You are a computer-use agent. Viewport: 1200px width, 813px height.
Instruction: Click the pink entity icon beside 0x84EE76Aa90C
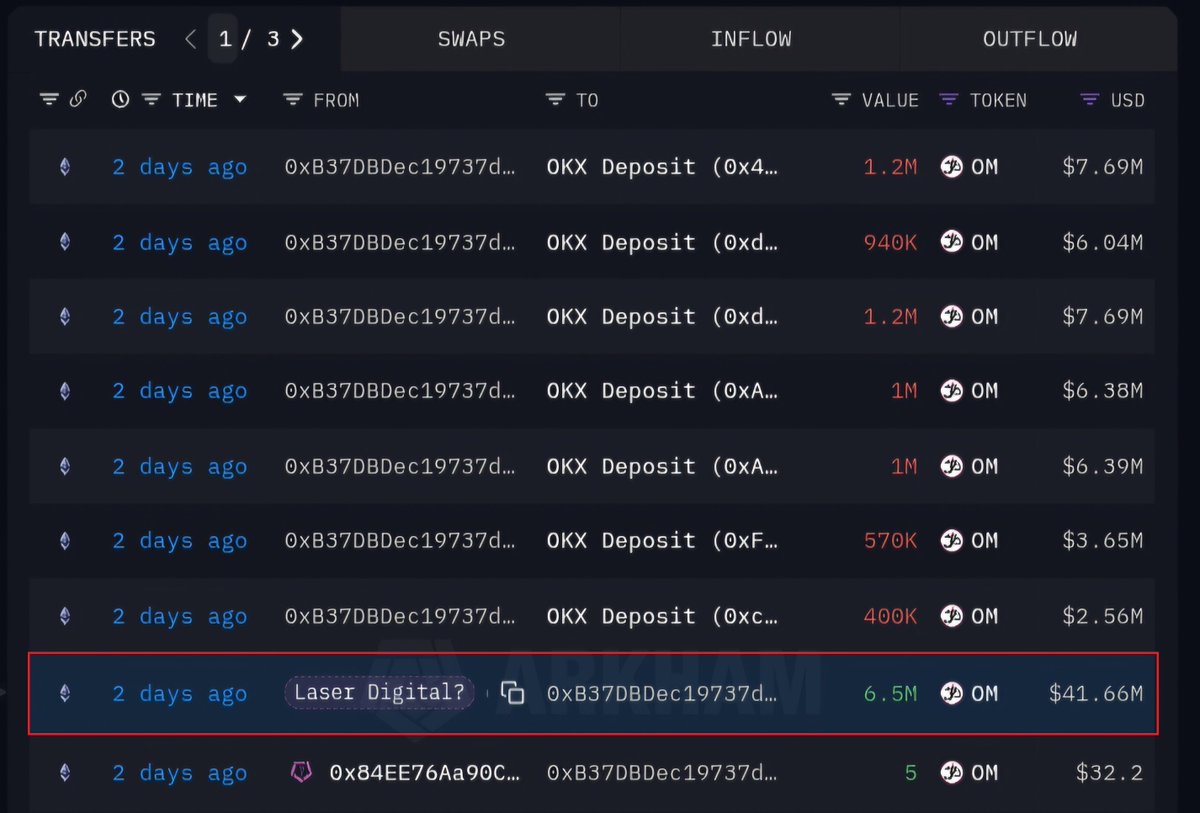[301, 772]
